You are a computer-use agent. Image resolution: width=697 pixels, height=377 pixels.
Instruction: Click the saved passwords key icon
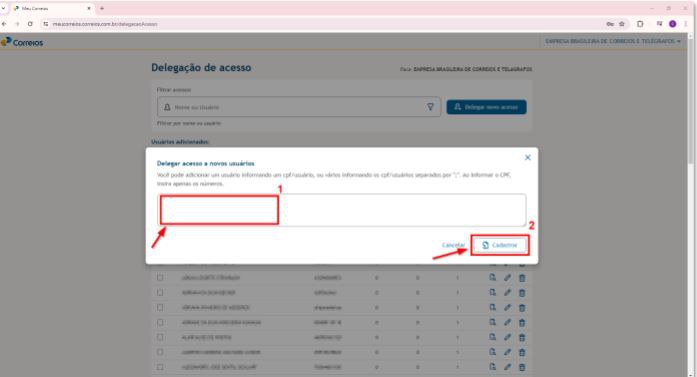tap(610, 24)
